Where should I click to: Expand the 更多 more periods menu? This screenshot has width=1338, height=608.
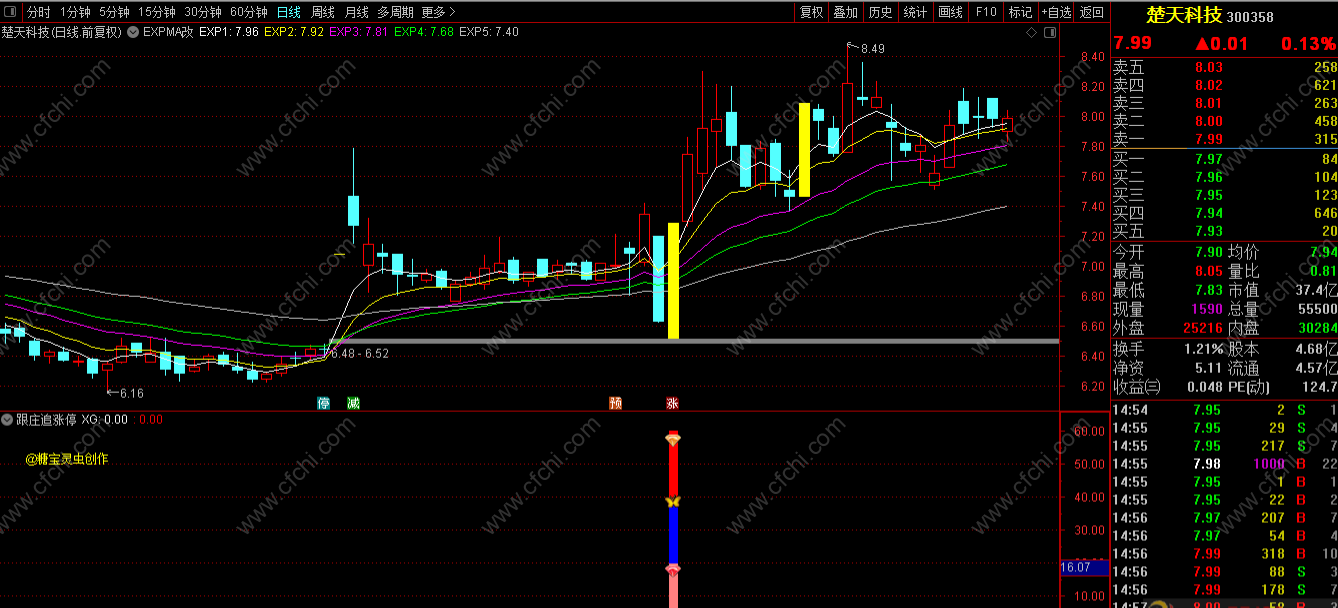click(438, 12)
